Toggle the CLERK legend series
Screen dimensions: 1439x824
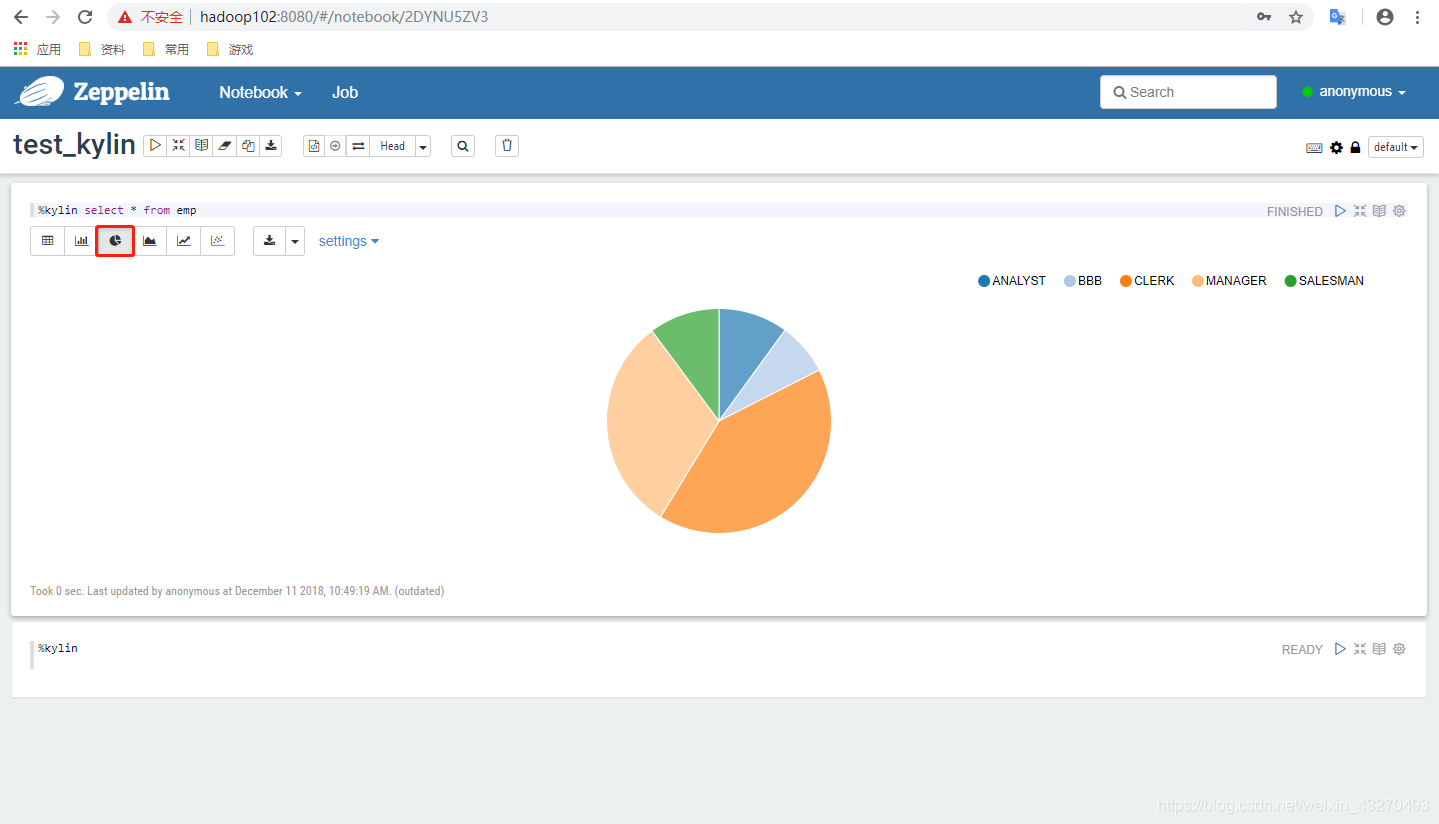click(1147, 281)
